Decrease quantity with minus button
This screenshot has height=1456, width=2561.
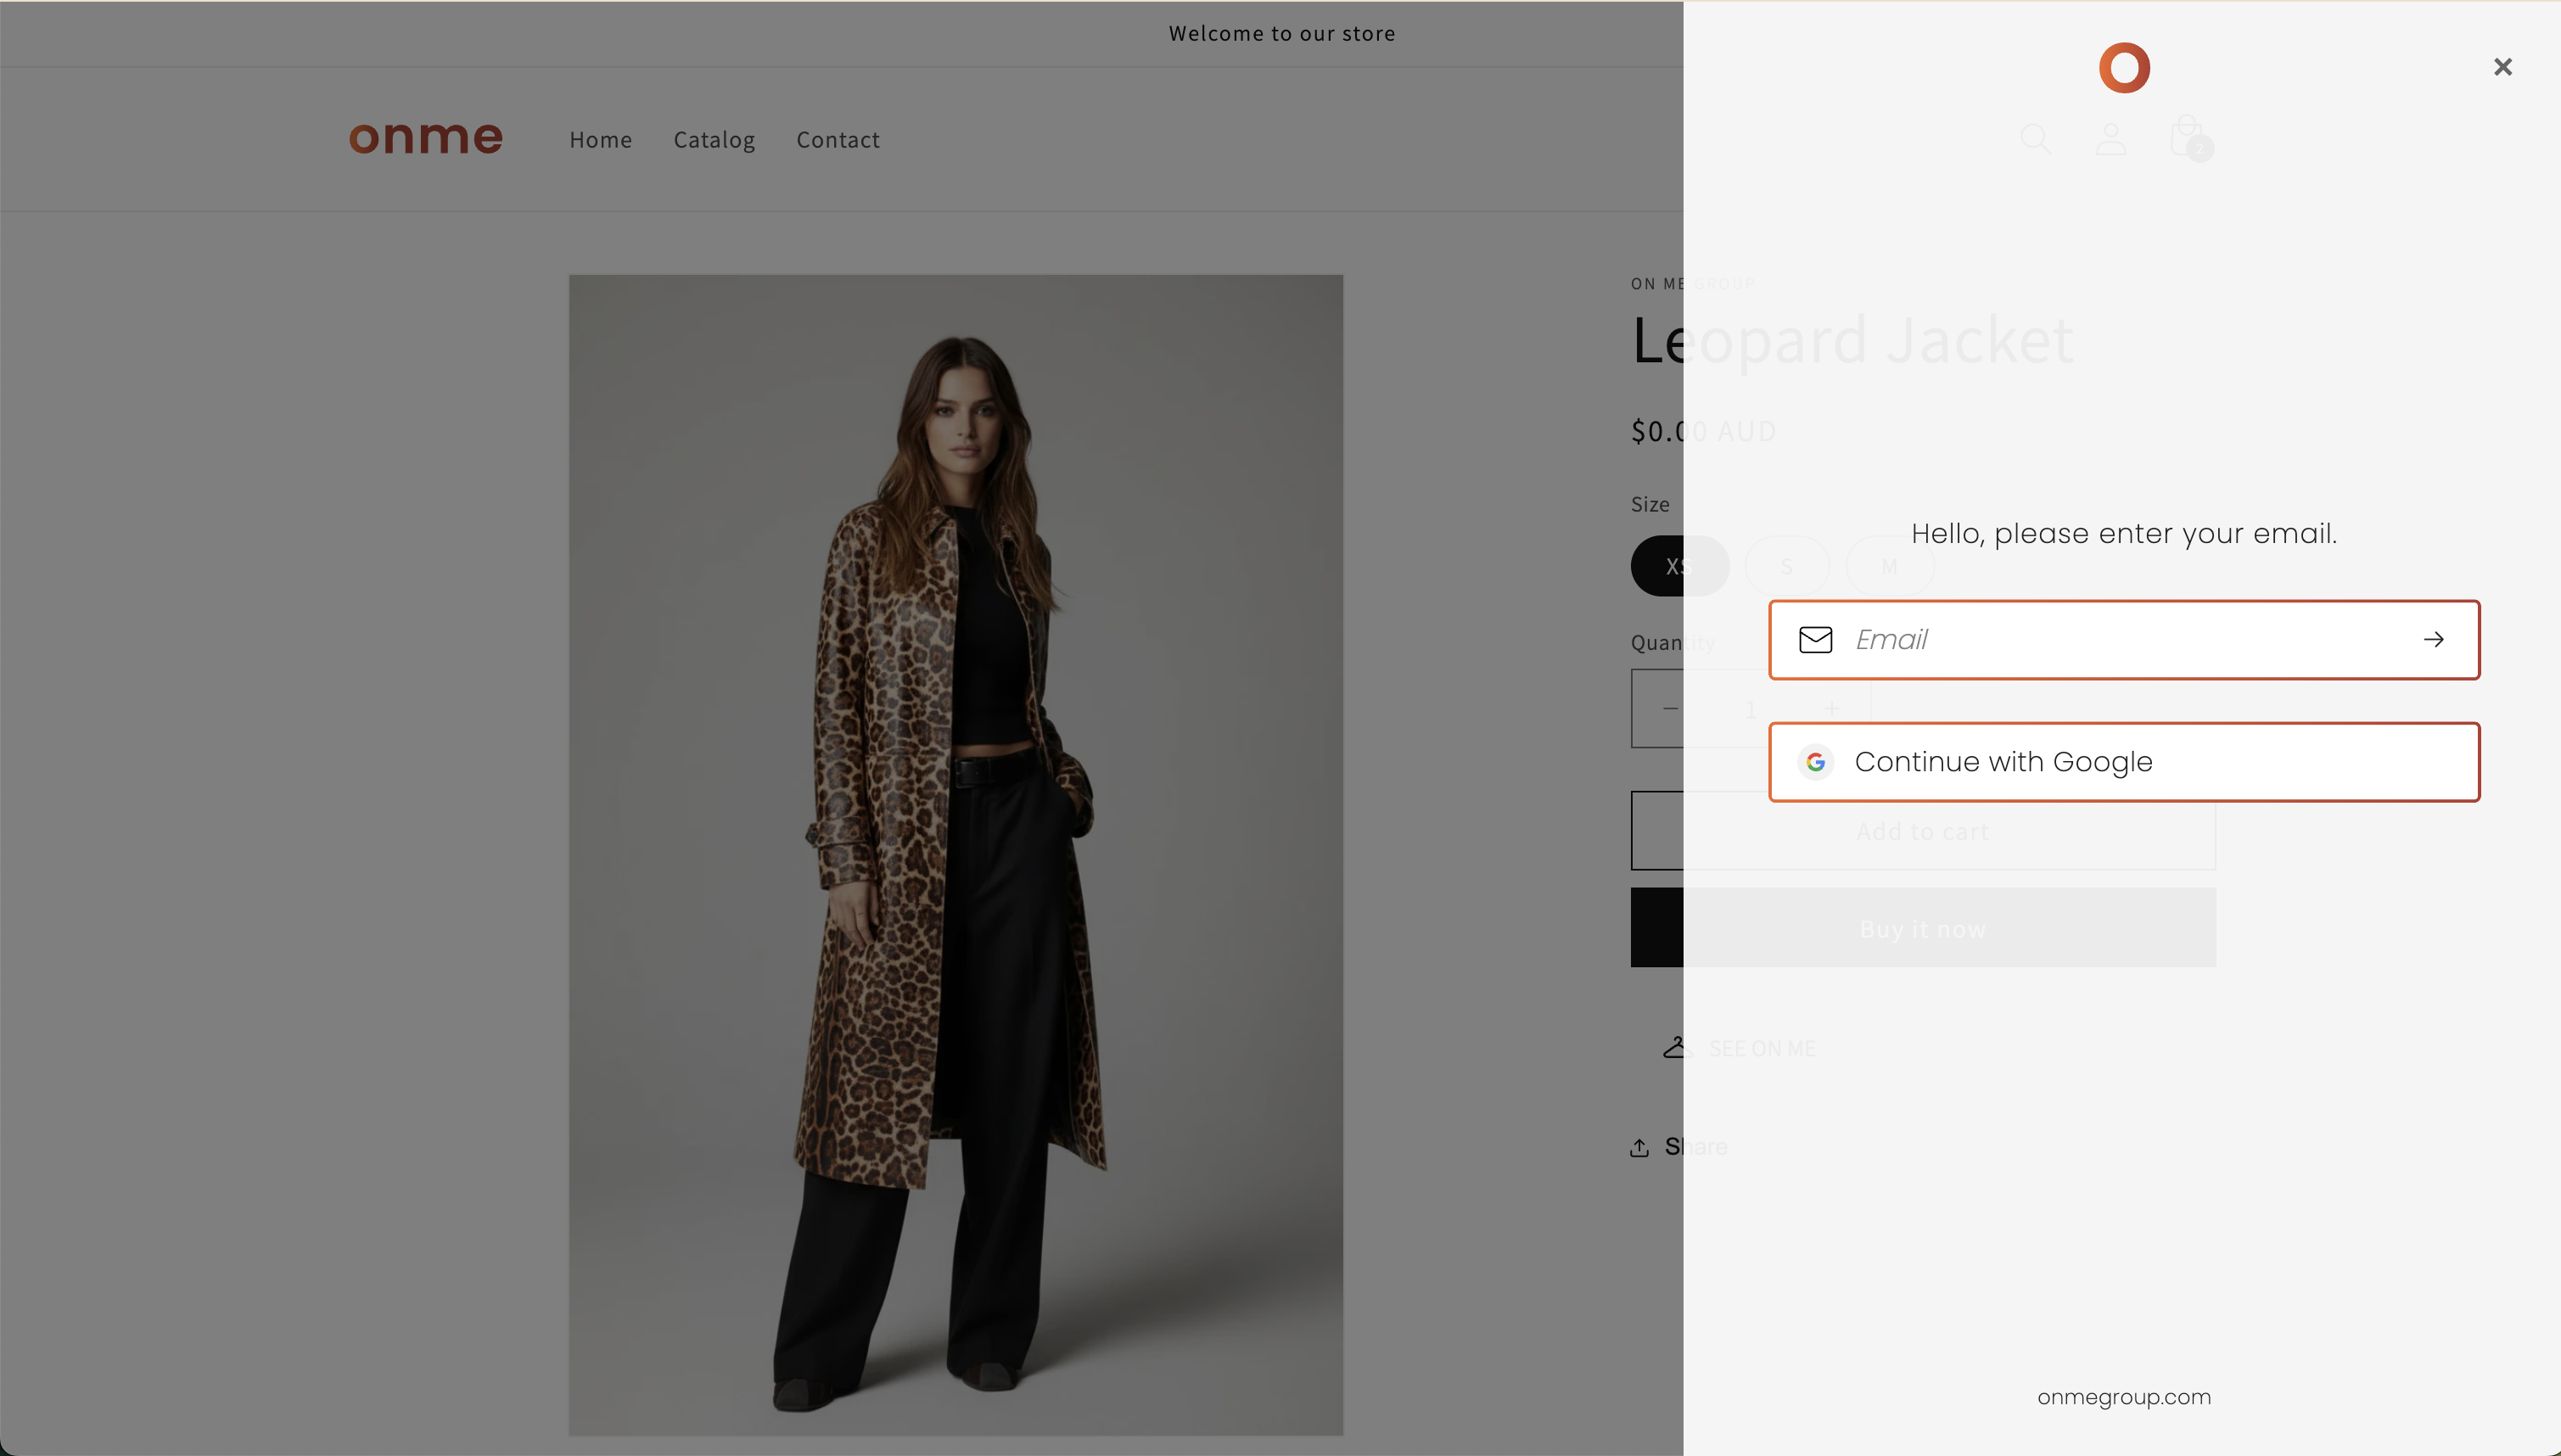(x=1670, y=708)
